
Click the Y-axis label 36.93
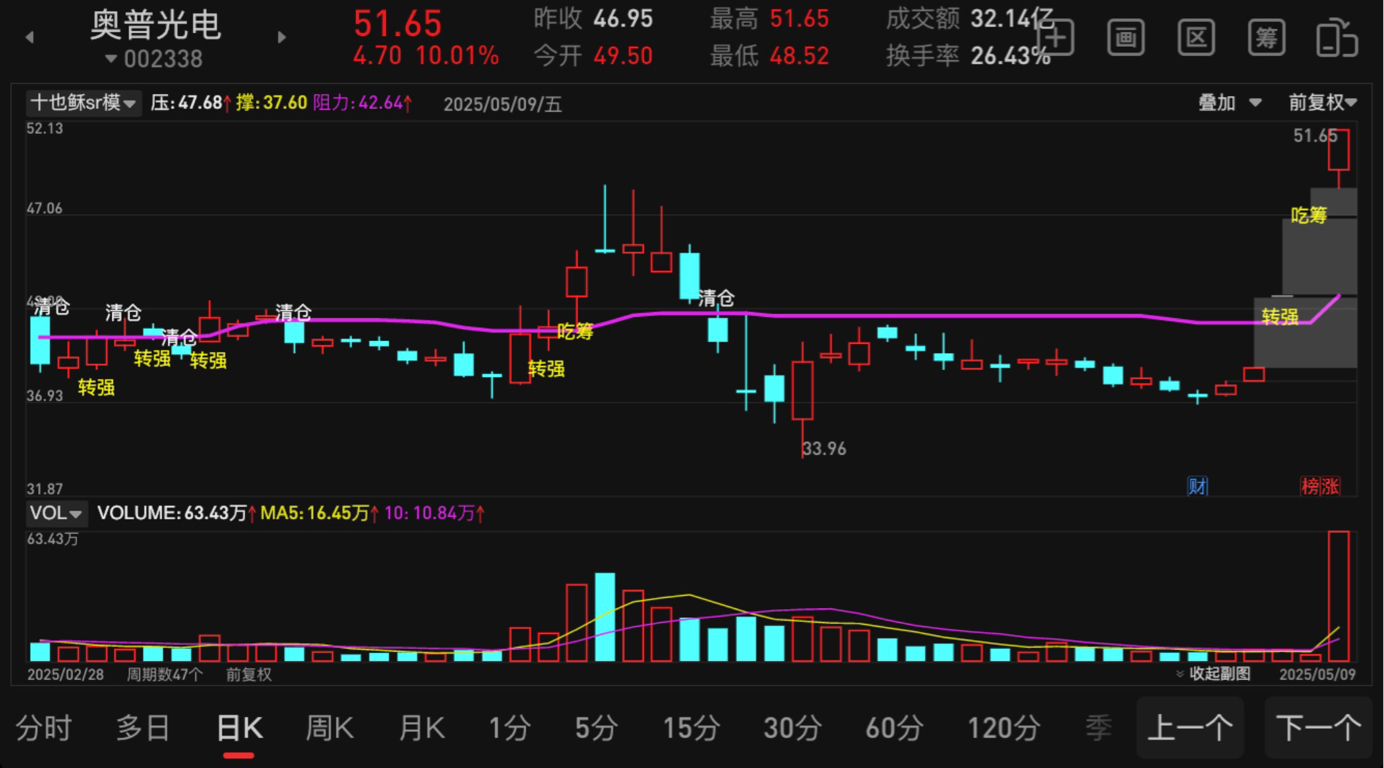[x=44, y=396]
